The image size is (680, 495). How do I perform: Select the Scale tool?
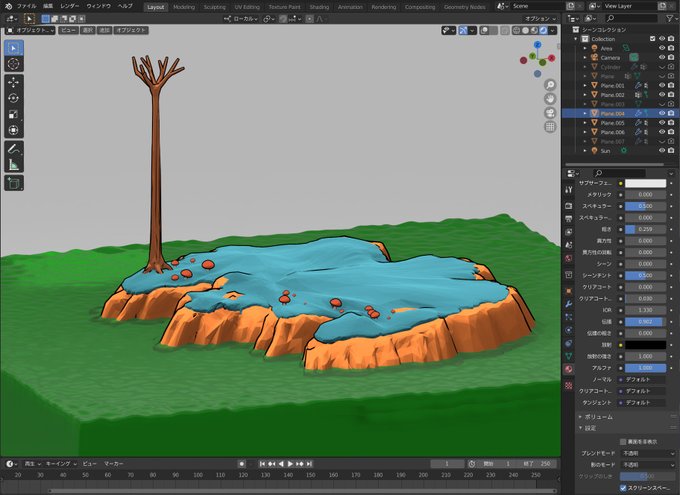tap(13, 114)
